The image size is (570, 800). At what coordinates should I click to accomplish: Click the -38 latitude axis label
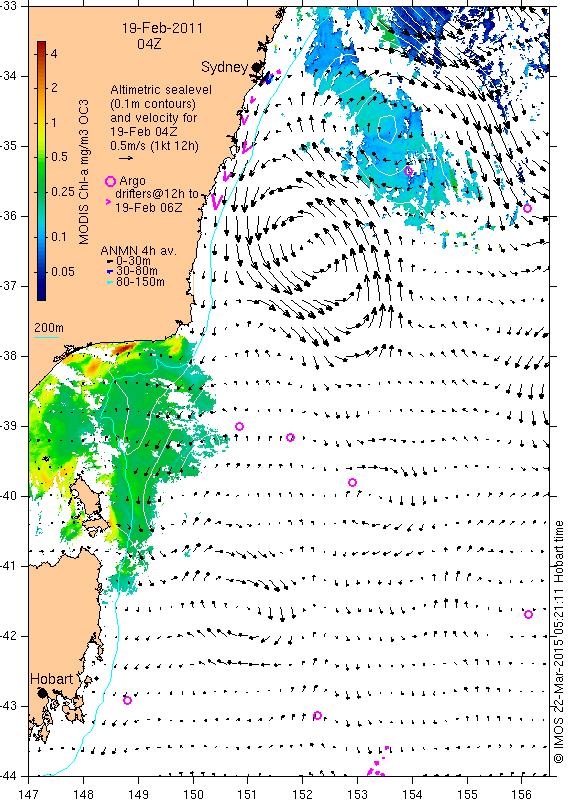[x=9, y=356]
